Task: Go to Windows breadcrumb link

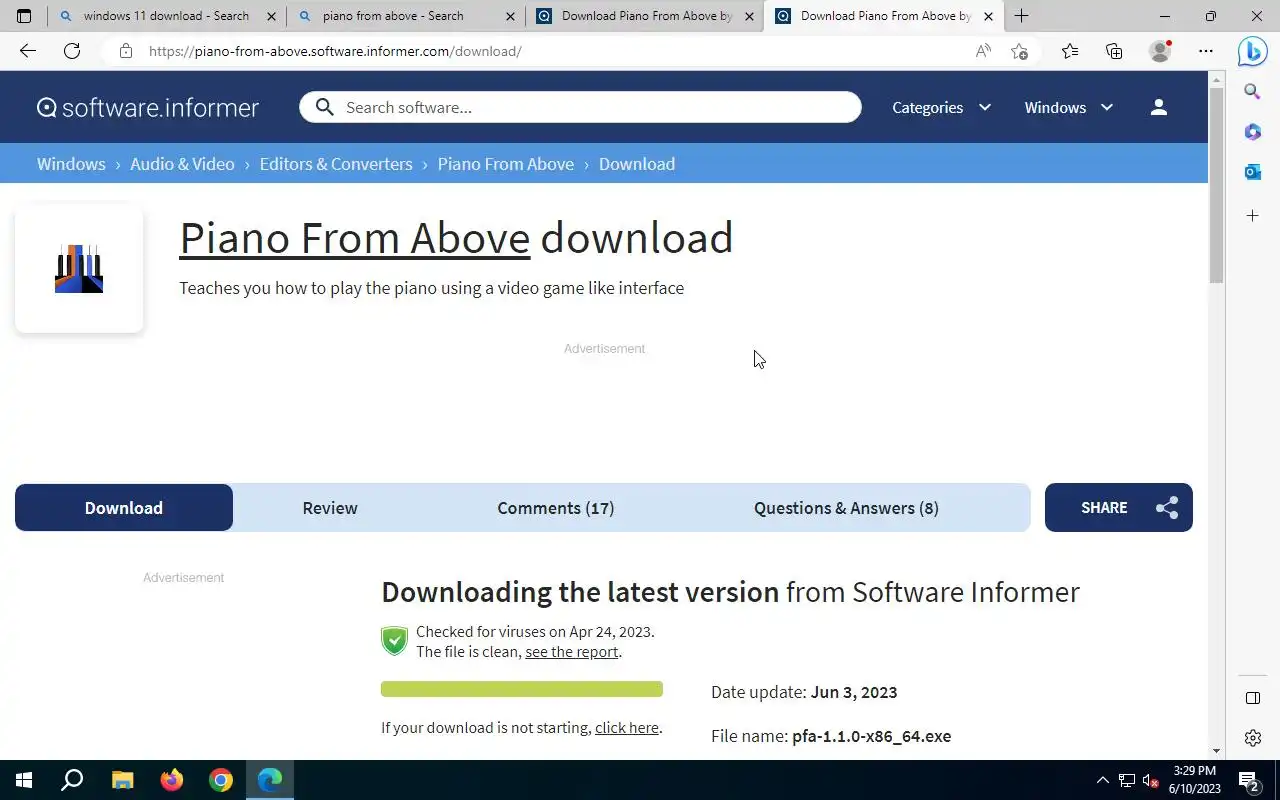Action: coord(71,164)
